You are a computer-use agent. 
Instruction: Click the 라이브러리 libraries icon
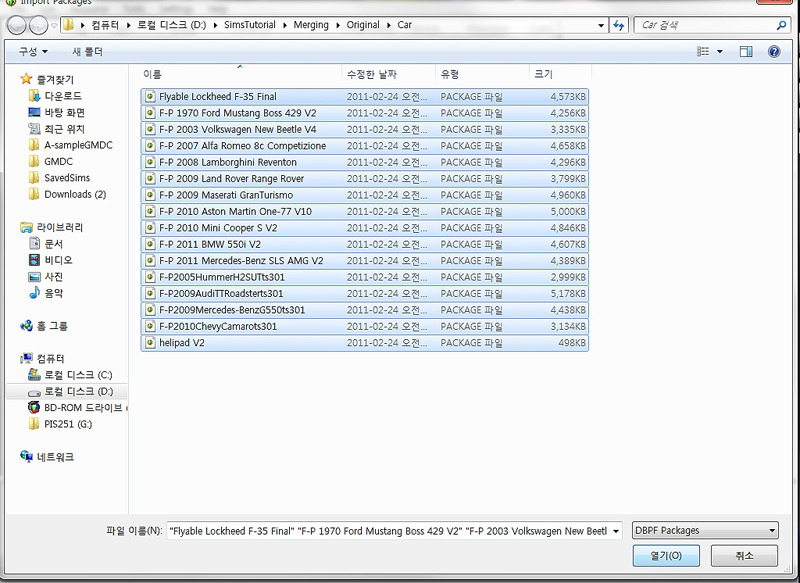26,227
